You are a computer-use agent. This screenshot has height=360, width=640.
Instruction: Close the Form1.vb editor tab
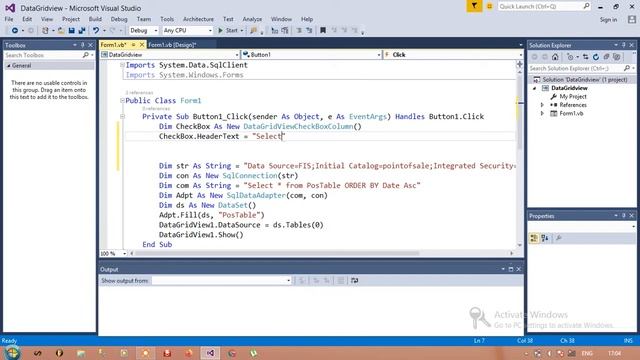pos(142,45)
